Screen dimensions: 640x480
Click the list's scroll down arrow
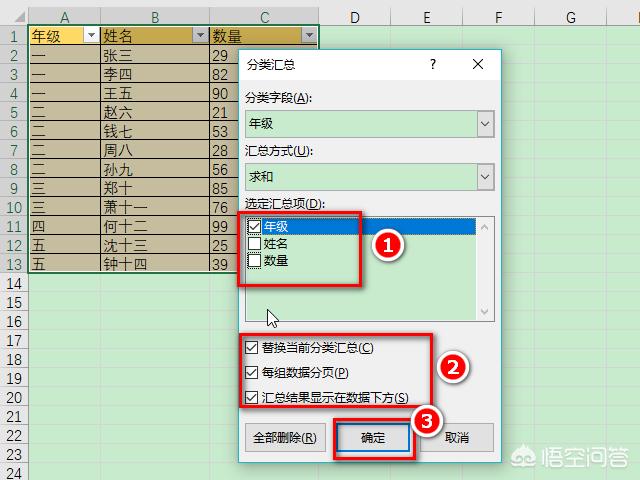click(485, 311)
